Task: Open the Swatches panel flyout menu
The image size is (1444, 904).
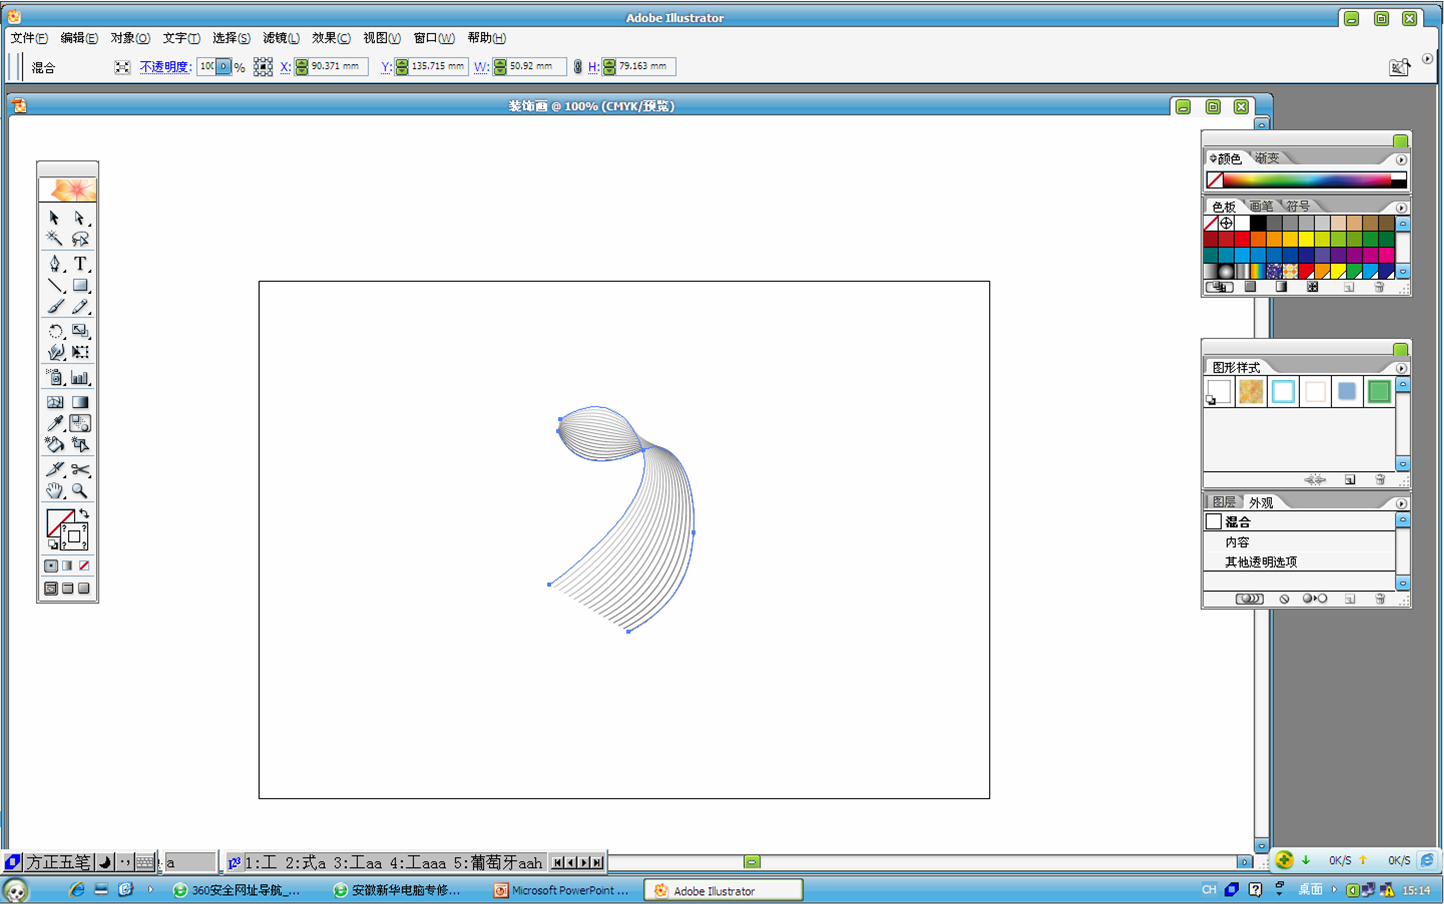Action: 1401,208
